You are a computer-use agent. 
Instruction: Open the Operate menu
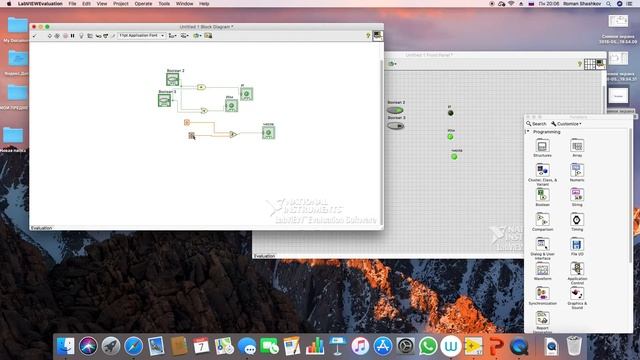coord(143,4)
